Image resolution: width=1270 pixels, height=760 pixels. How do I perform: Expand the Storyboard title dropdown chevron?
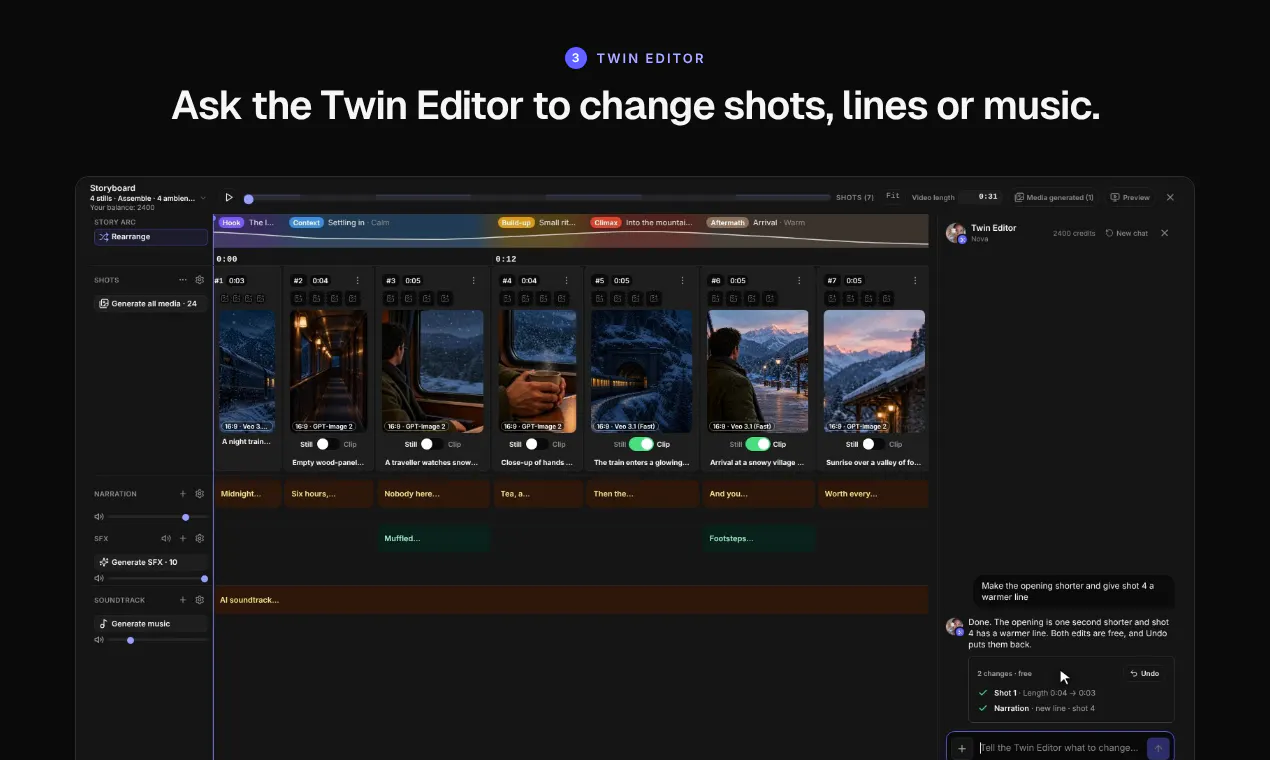(203, 198)
